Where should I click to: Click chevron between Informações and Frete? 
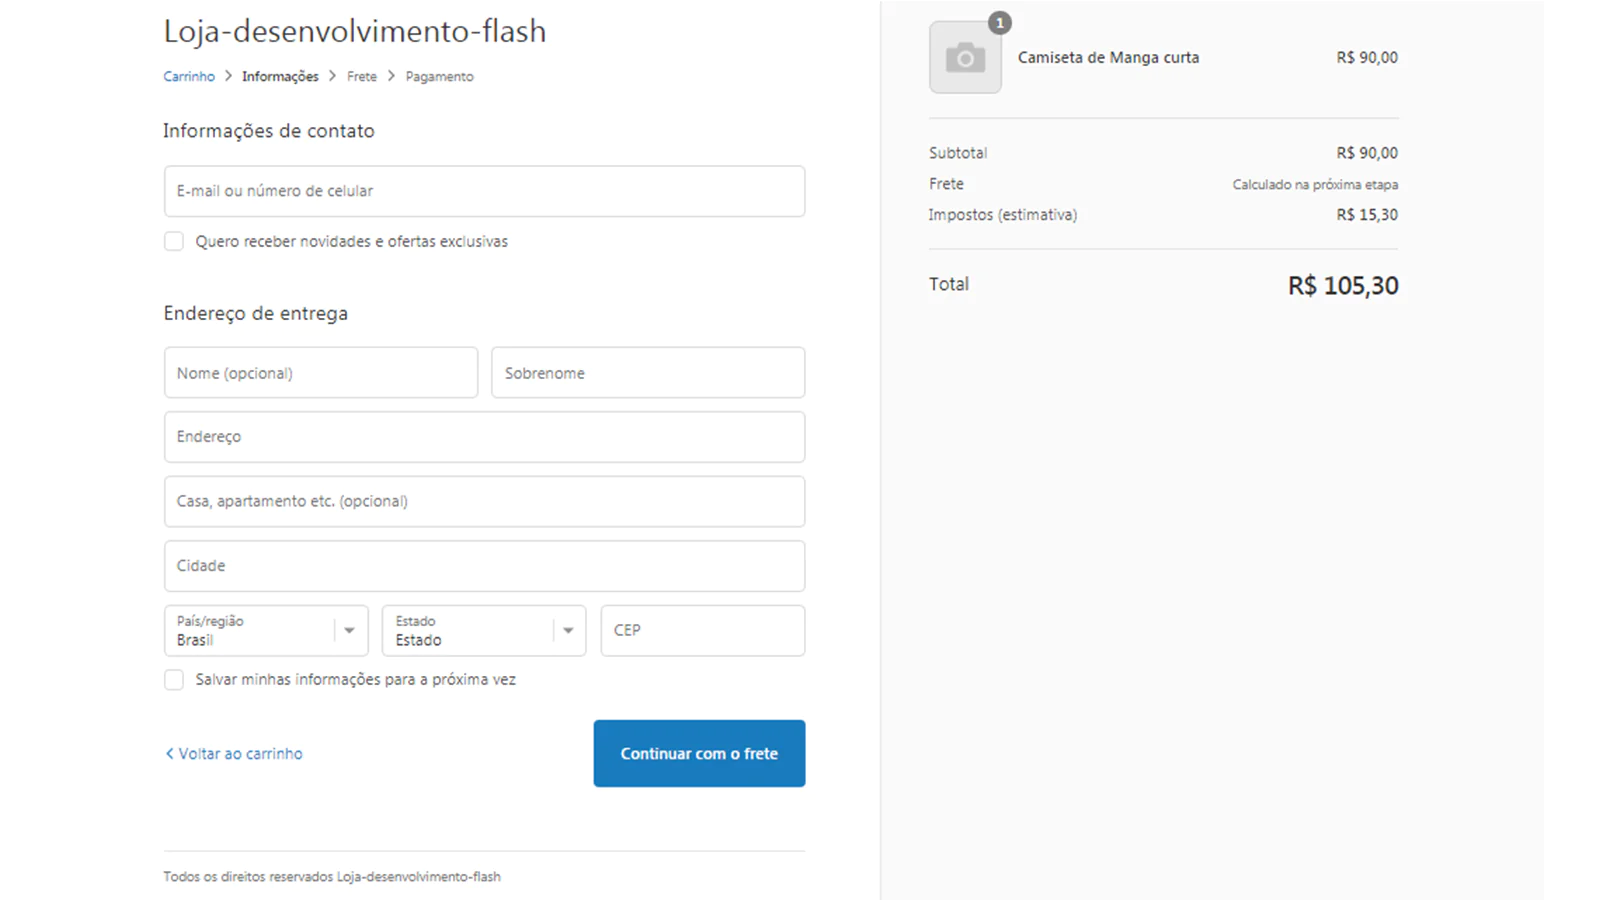click(x=333, y=76)
